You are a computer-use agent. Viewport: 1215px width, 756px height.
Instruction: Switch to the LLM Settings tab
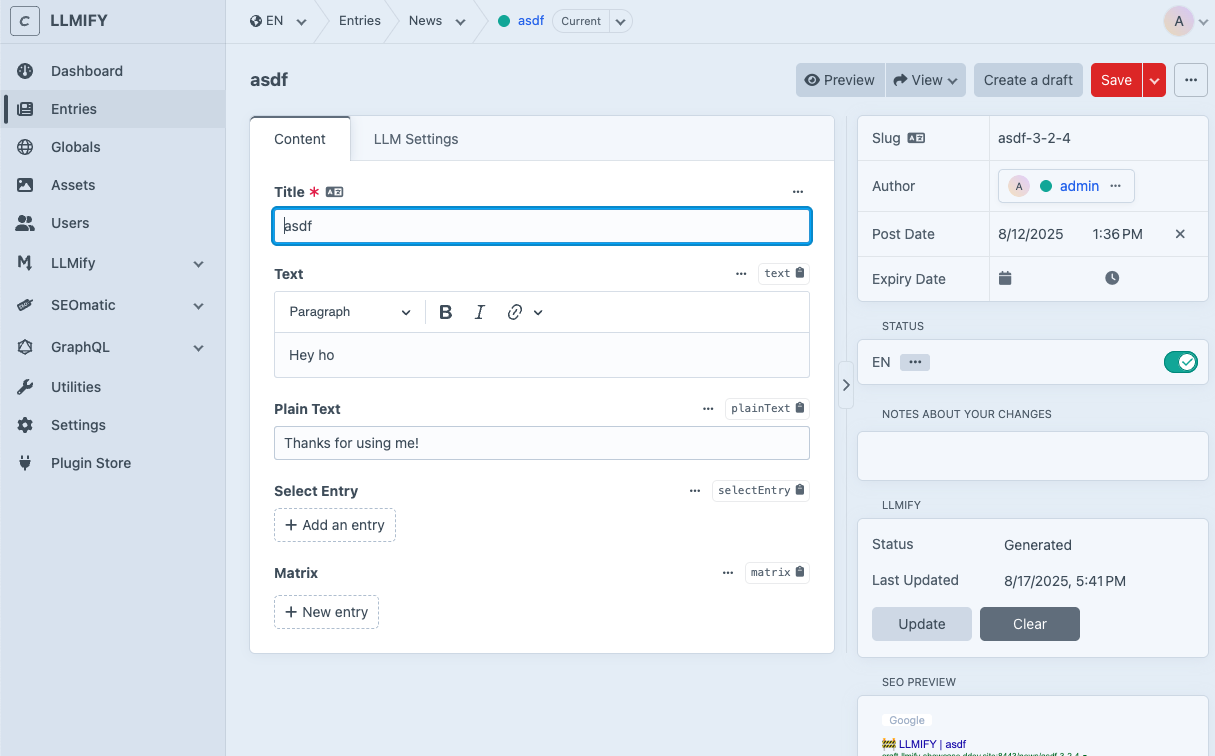pos(416,139)
